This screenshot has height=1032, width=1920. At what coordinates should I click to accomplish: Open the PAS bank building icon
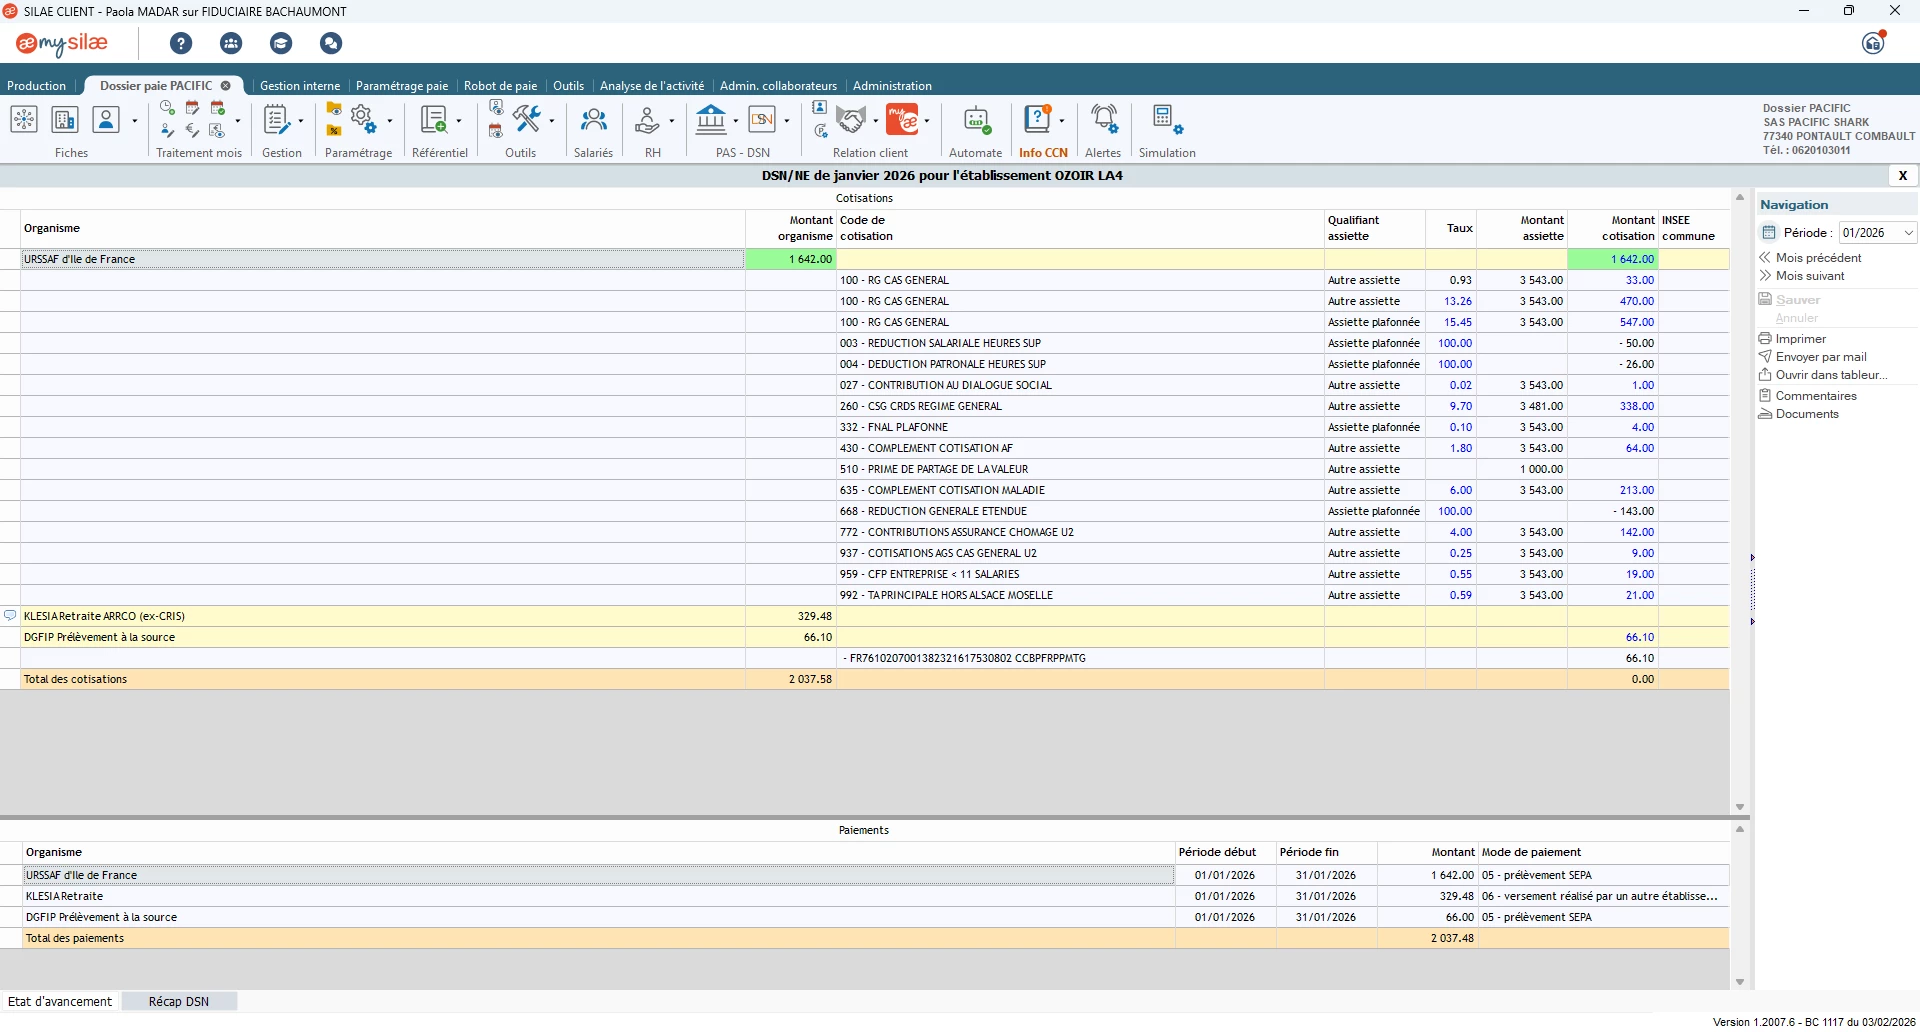coord(711,120)
